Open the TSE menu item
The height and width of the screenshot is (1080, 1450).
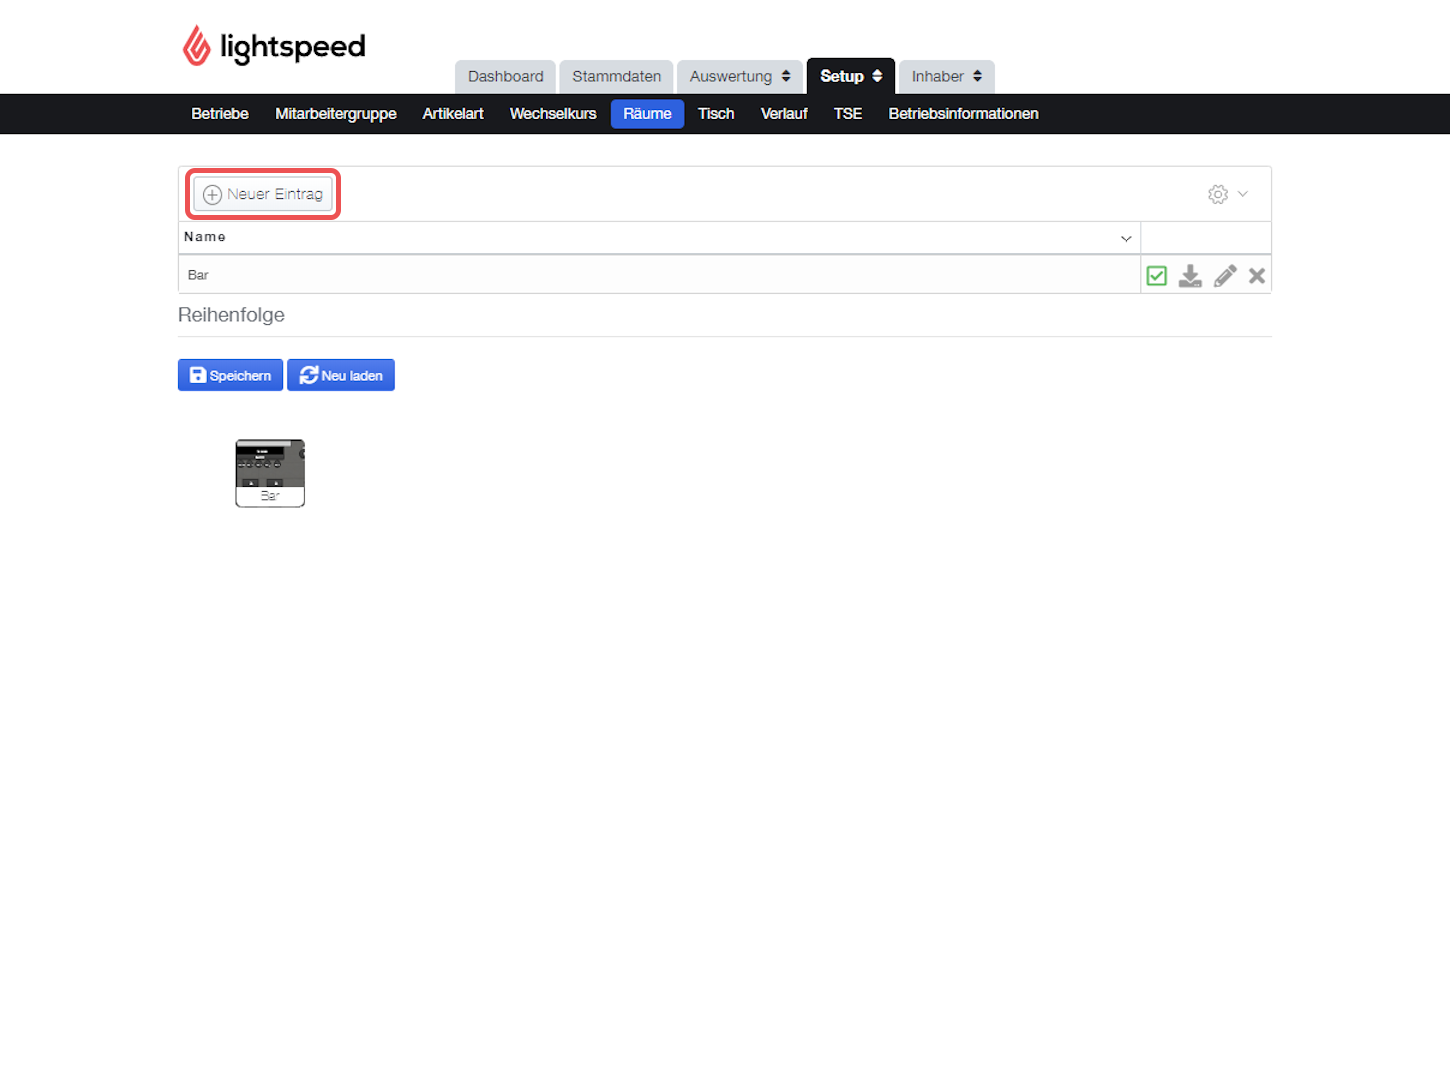point(848,114)
